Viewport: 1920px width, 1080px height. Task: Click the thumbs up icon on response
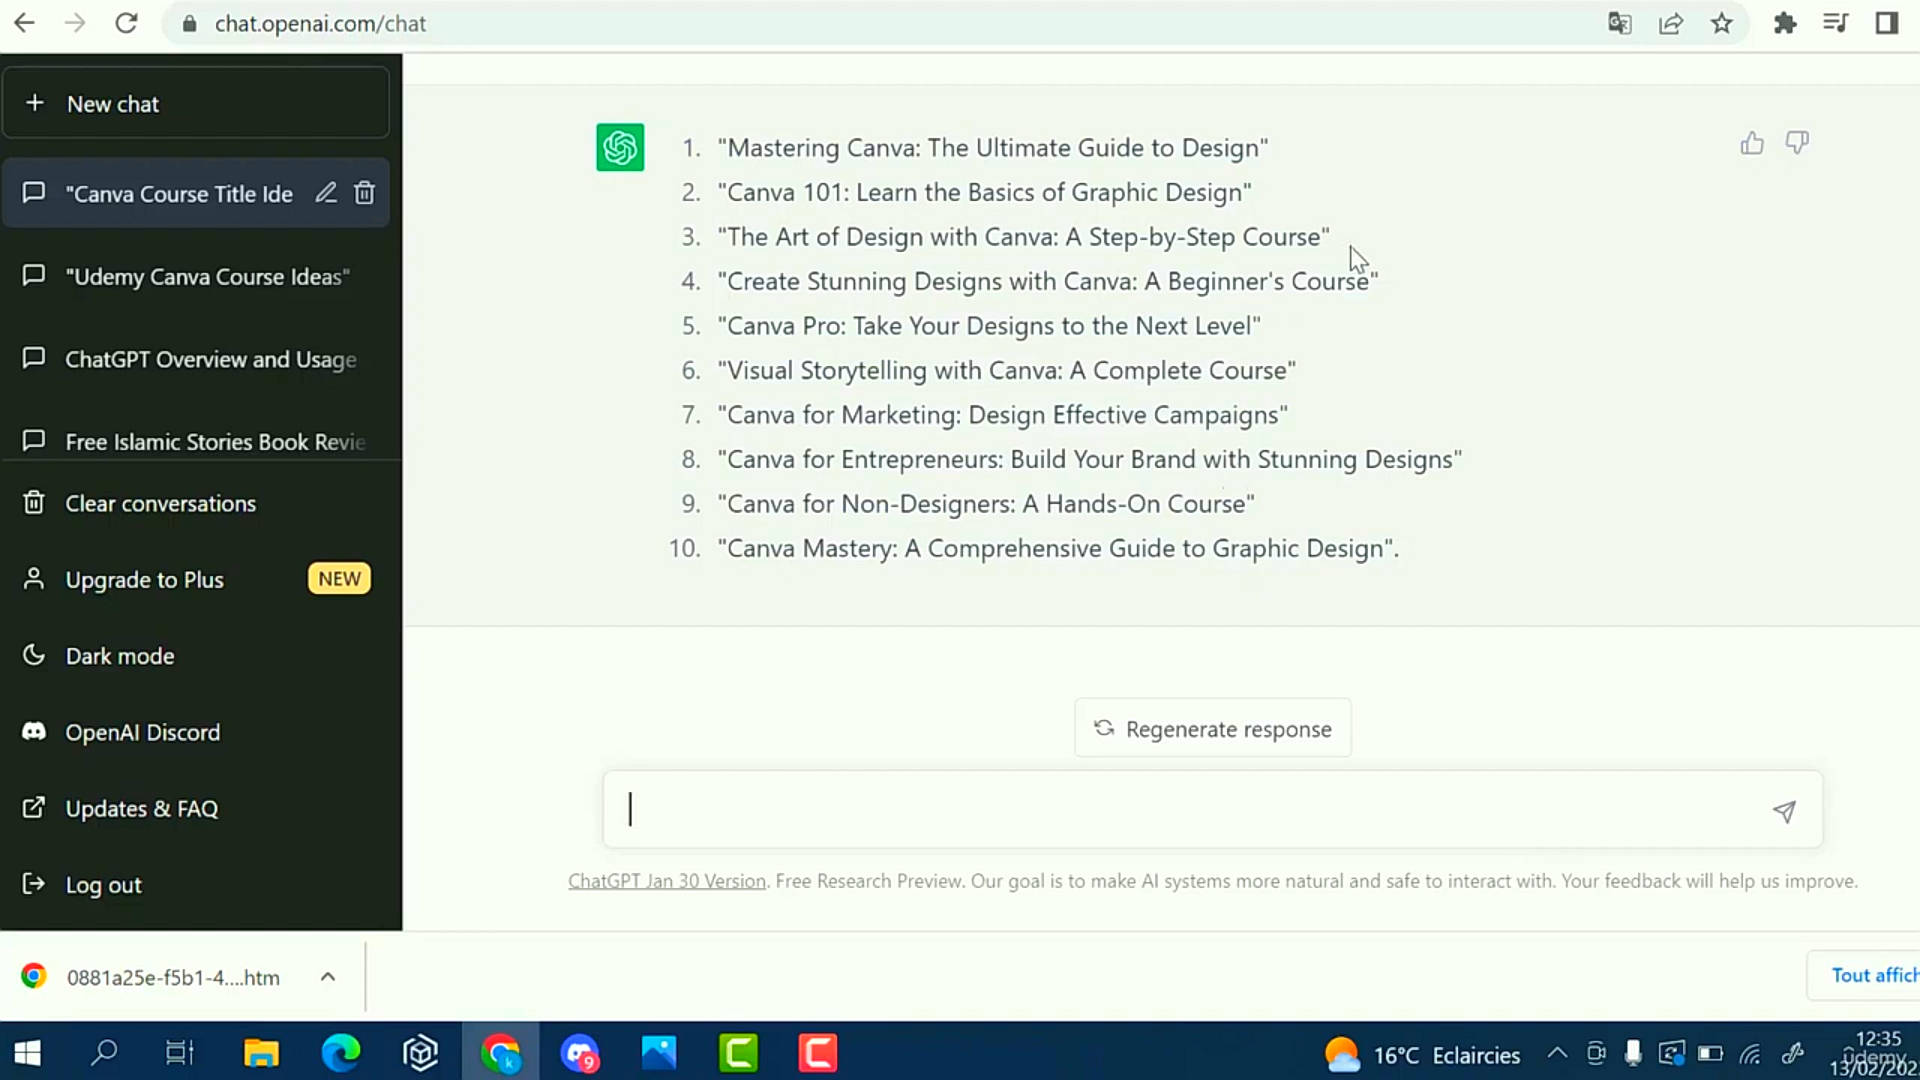1752,143
